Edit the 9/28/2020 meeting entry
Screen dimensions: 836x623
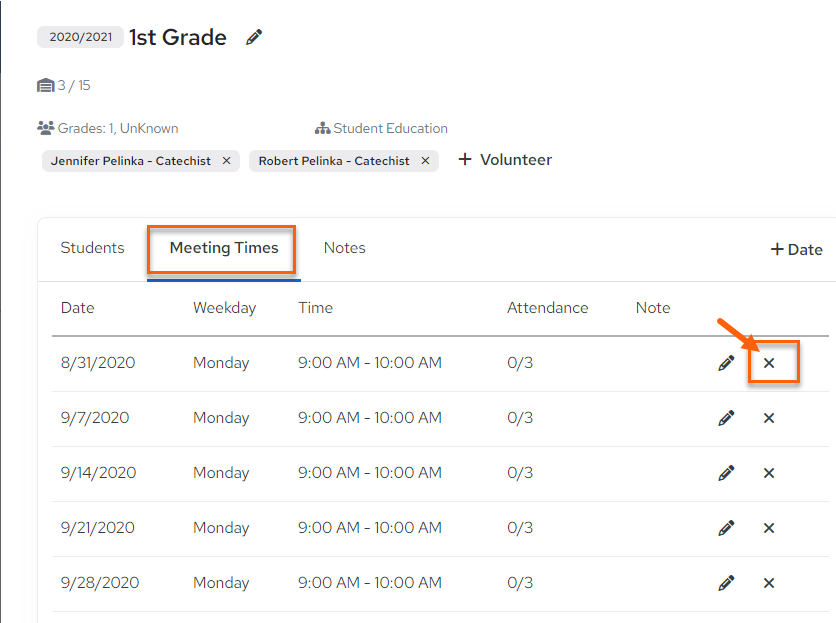pos(726,582)
